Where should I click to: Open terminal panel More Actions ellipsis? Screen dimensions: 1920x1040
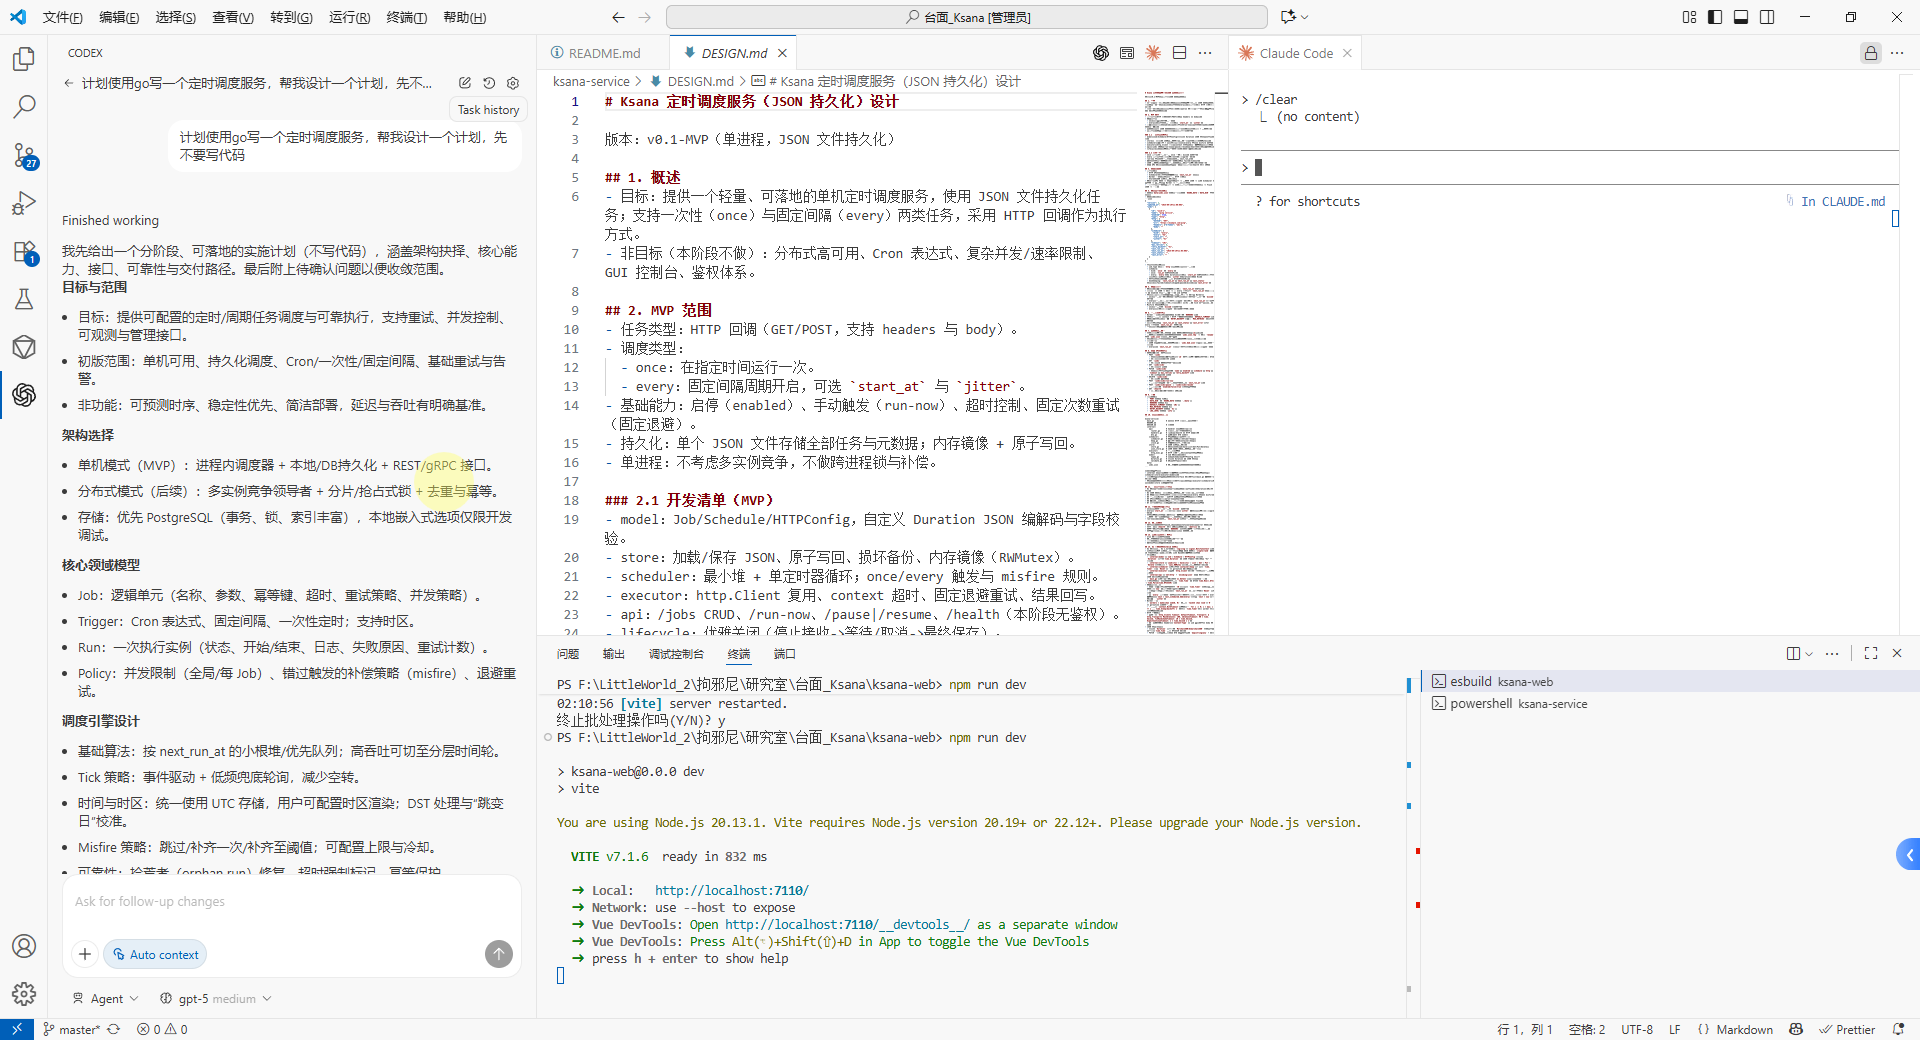[1832, 653]
